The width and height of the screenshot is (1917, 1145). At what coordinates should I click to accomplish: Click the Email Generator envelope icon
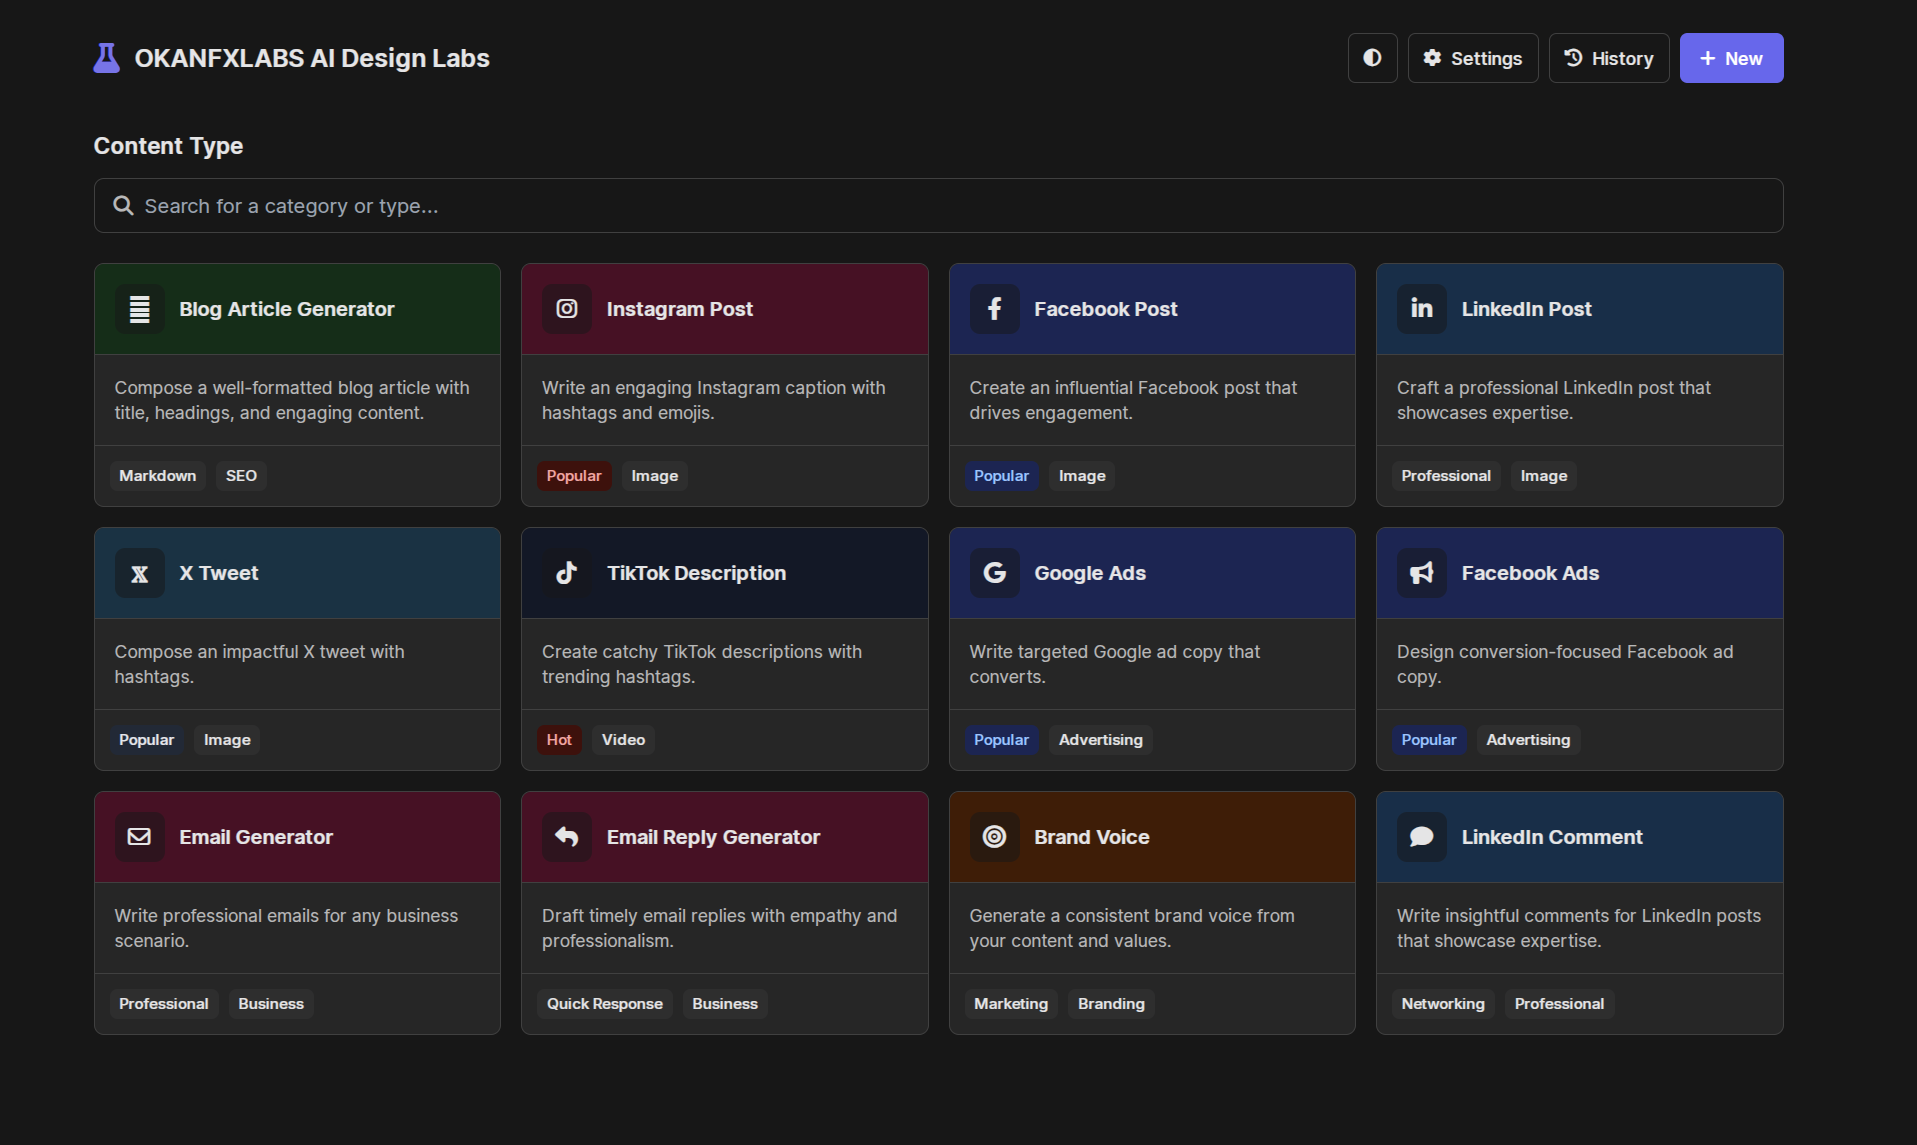coord(140,837)
